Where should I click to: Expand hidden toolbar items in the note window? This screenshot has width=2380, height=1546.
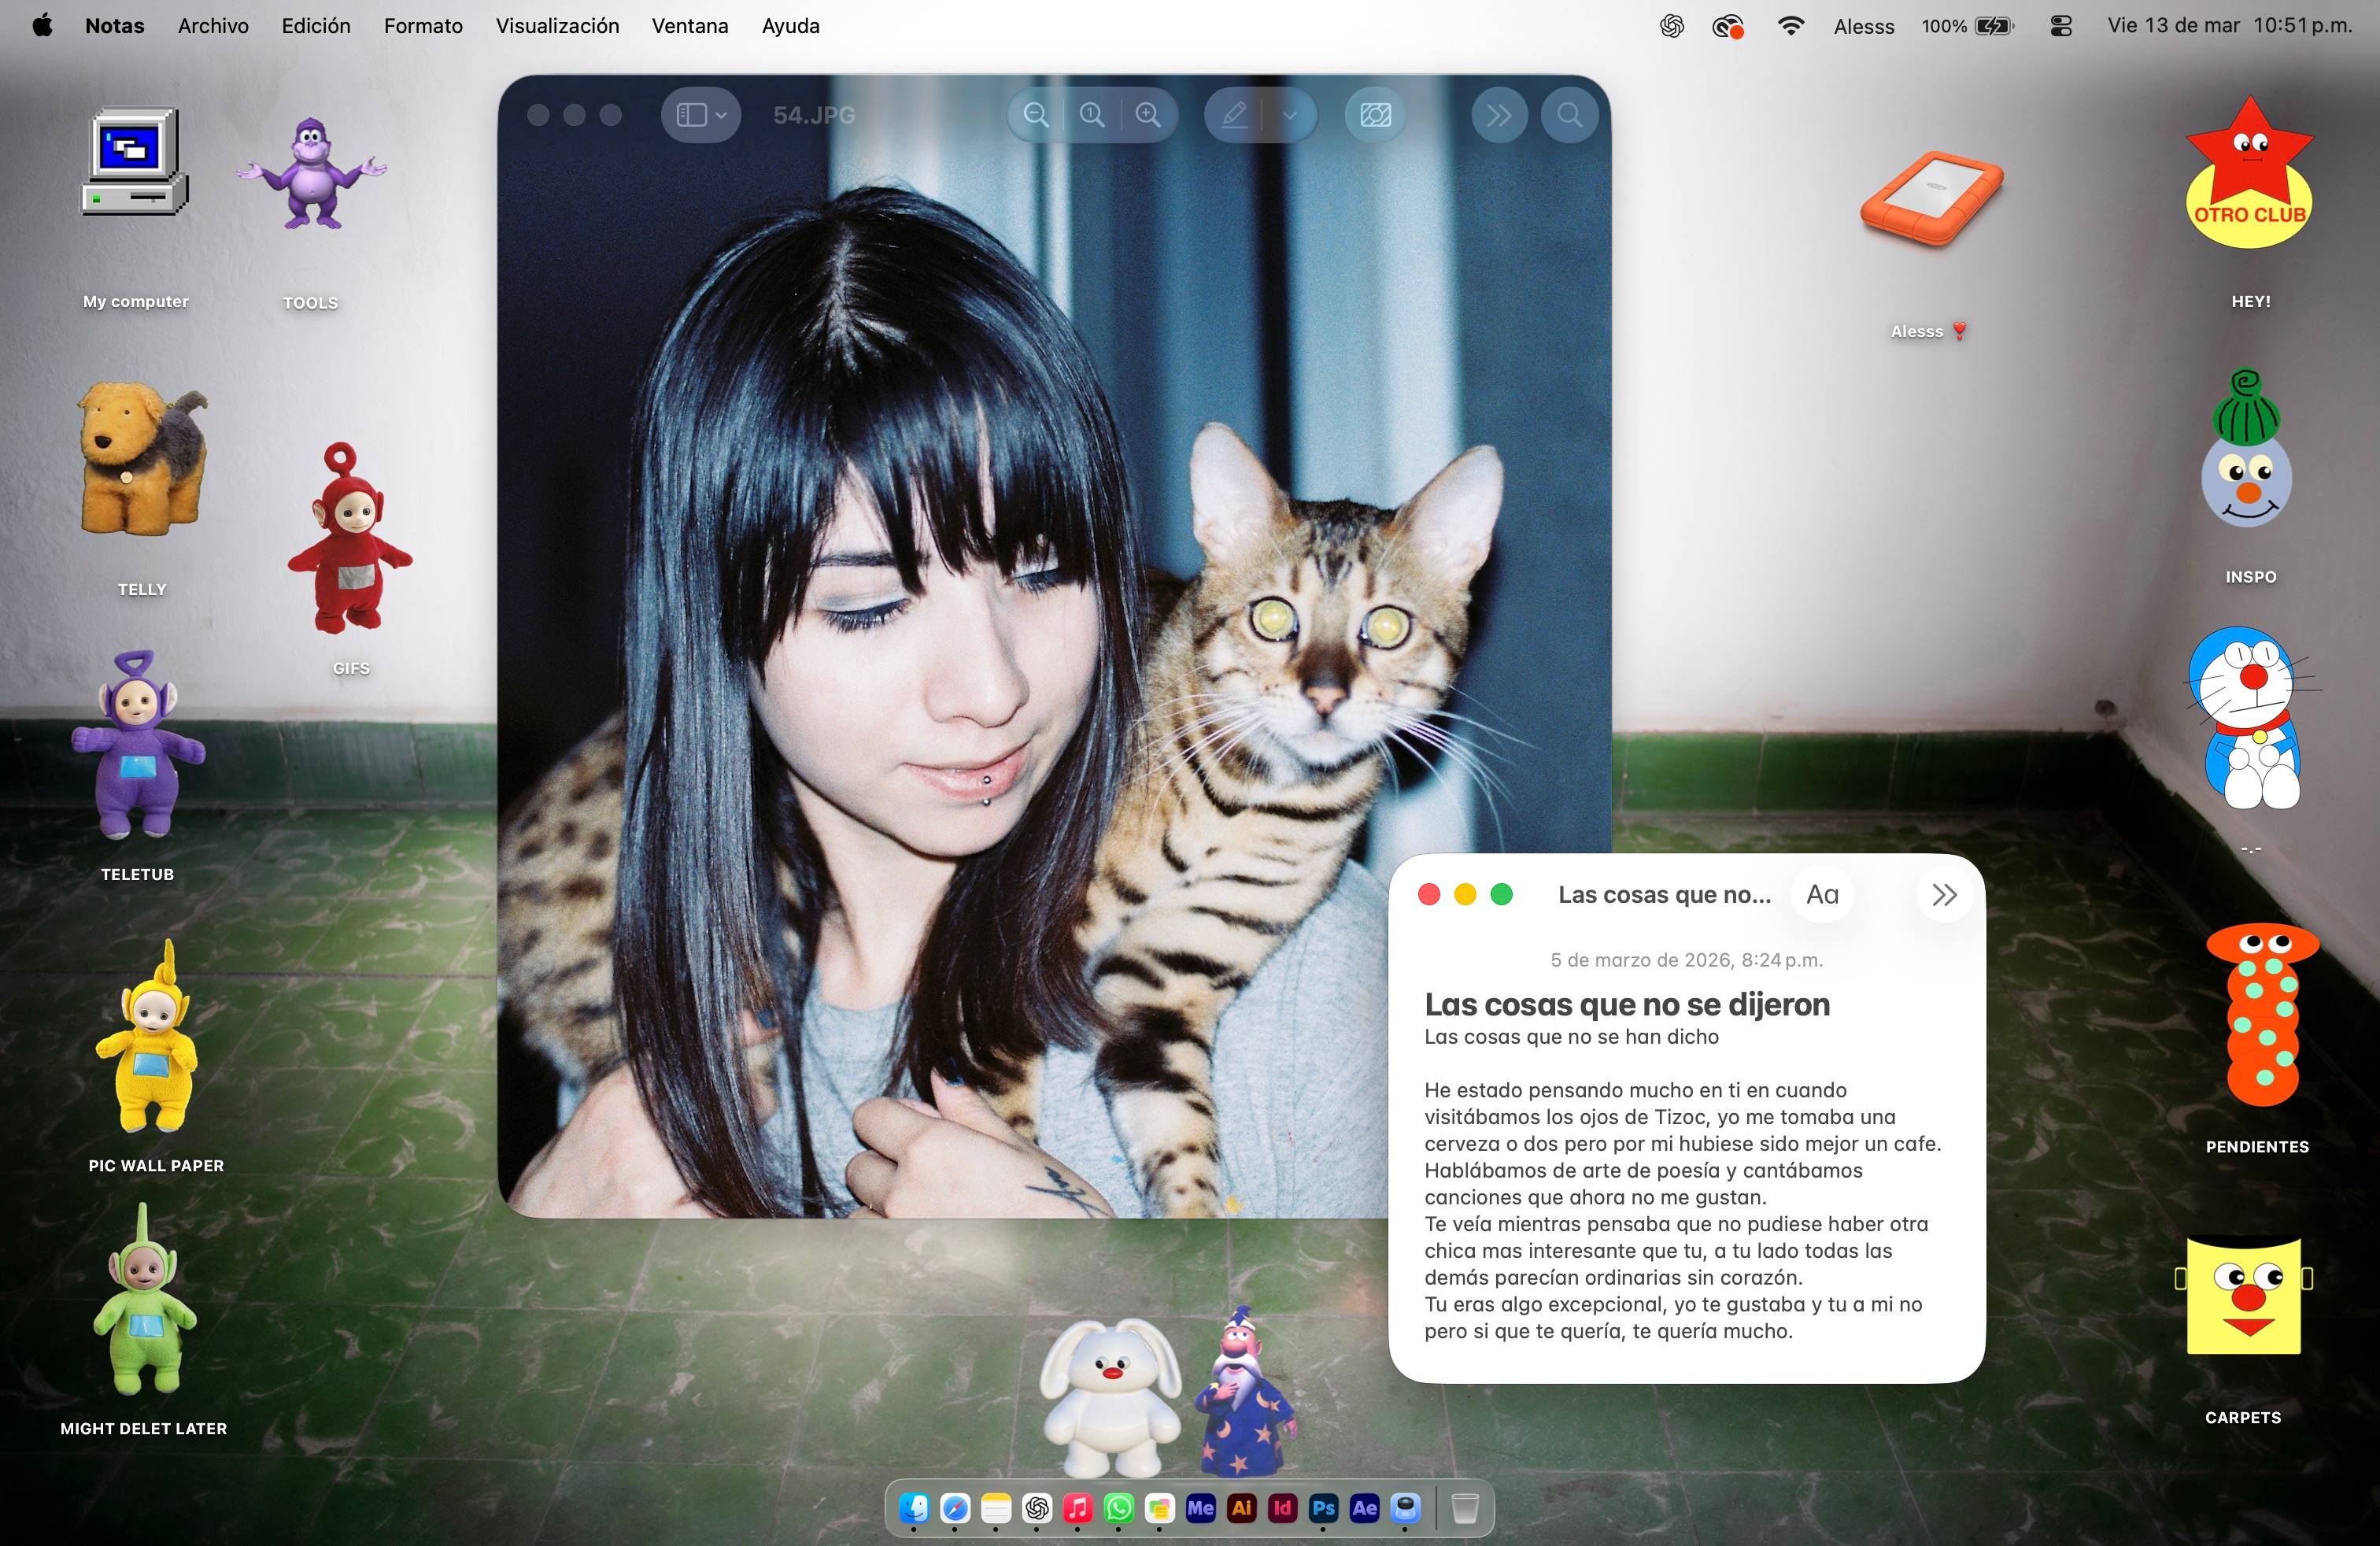pyautogui.click(x=1944, y=895)
